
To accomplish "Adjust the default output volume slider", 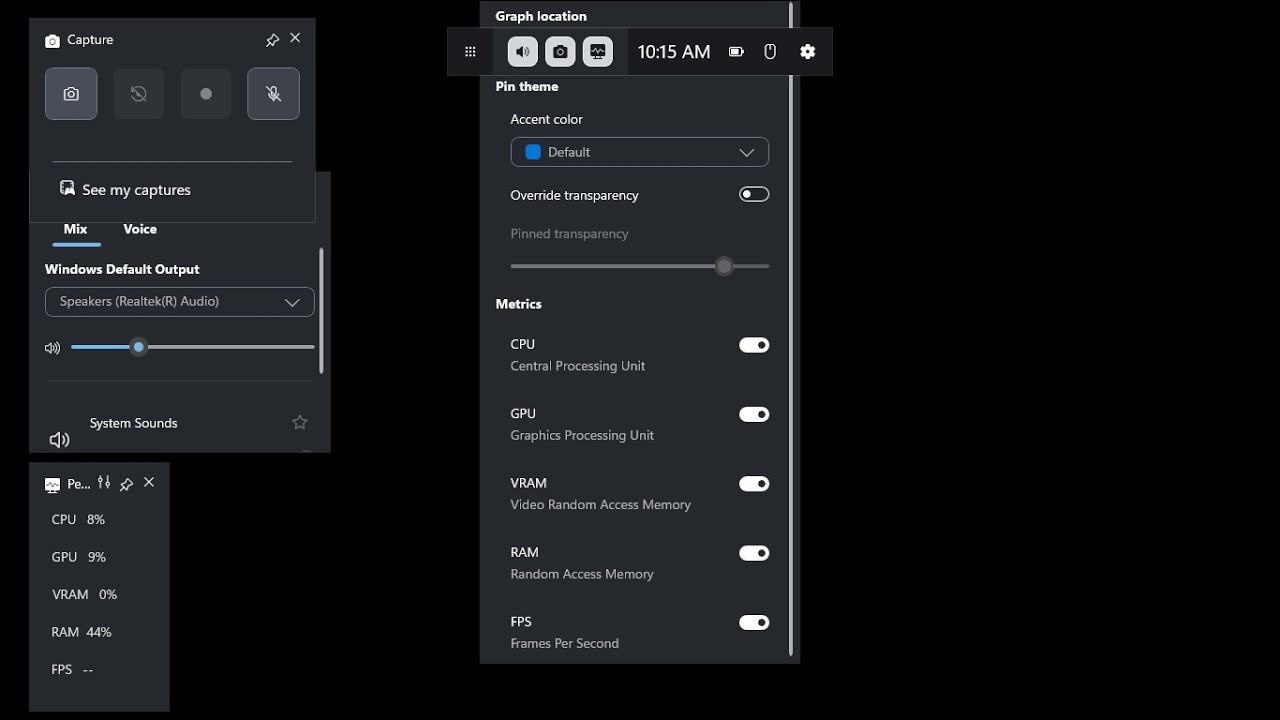I will (x=193, y=347).
